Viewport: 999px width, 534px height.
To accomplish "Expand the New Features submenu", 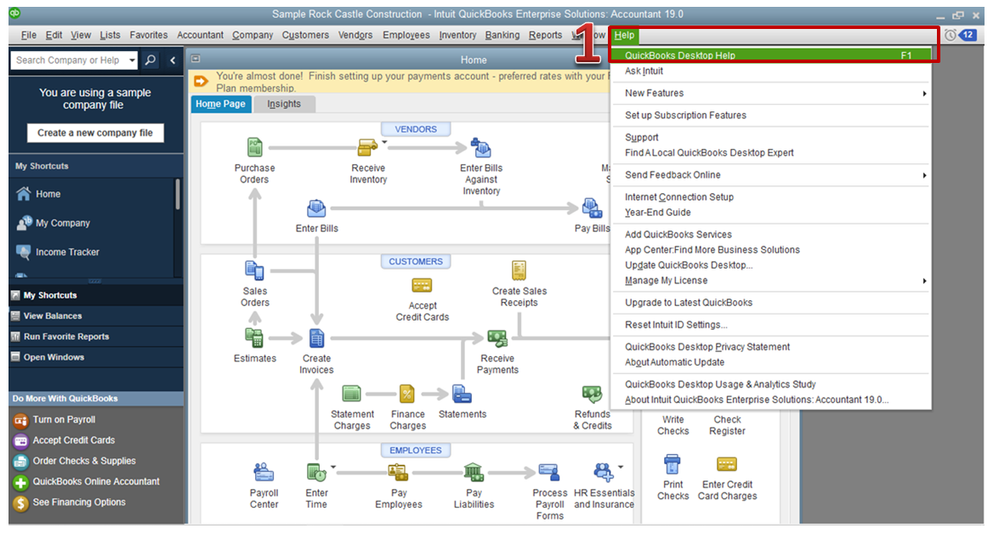I will click(924, 94).
